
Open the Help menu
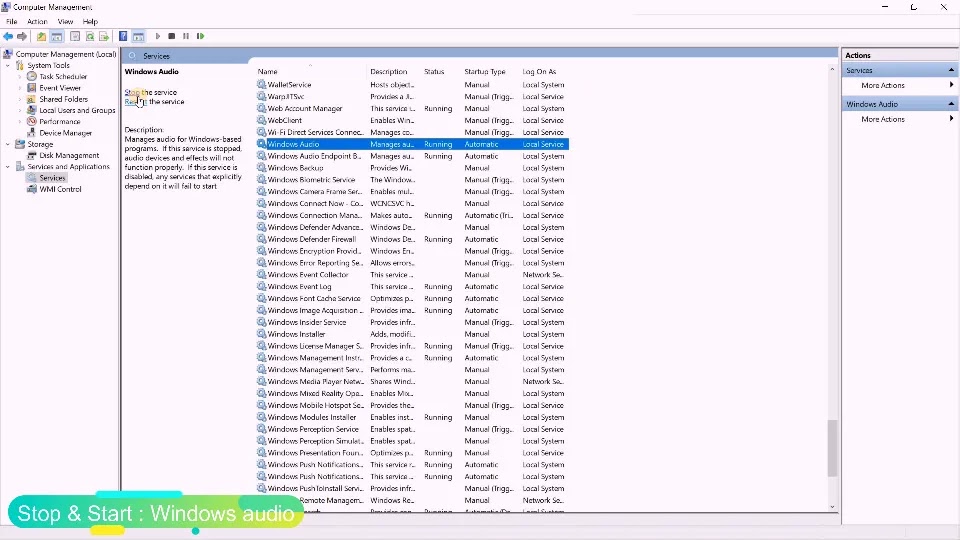click(90, 21)
